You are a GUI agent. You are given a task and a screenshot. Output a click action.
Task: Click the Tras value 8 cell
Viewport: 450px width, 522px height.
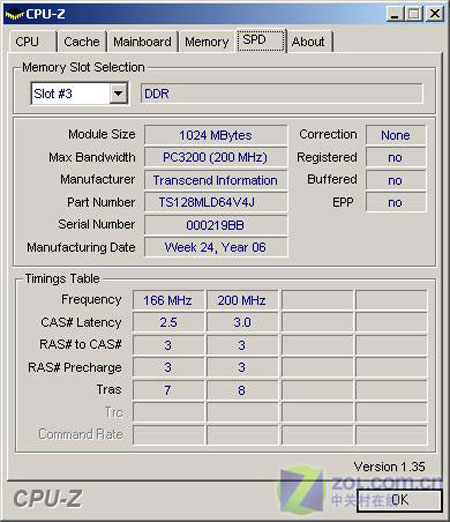242,390
